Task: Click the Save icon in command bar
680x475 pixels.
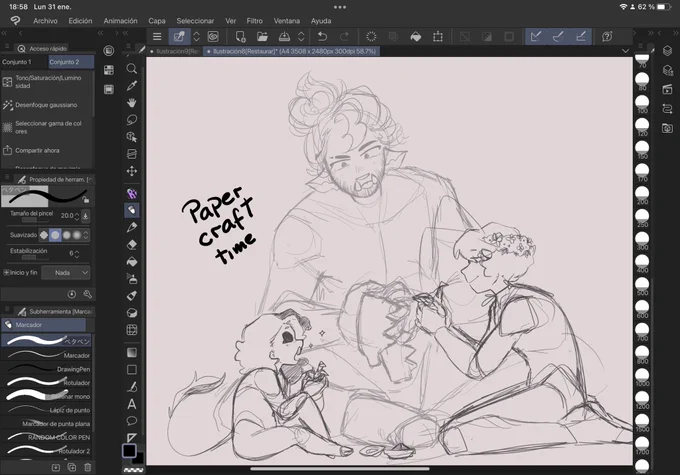Action: point(284,37)
